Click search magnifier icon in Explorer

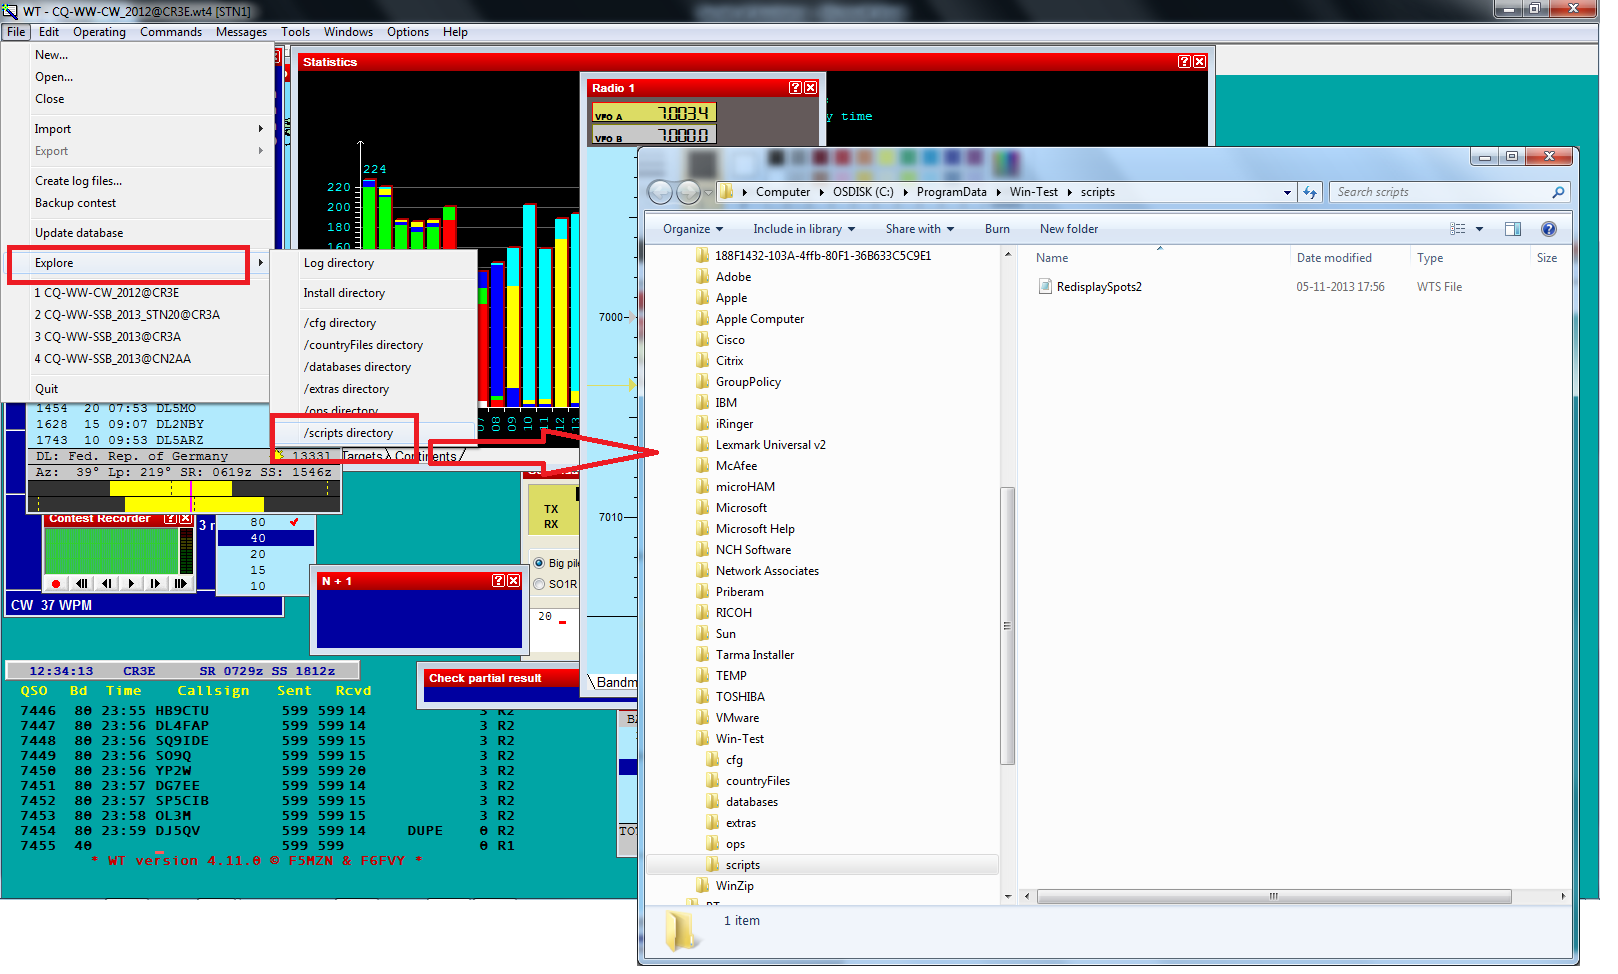[1558, 192]
